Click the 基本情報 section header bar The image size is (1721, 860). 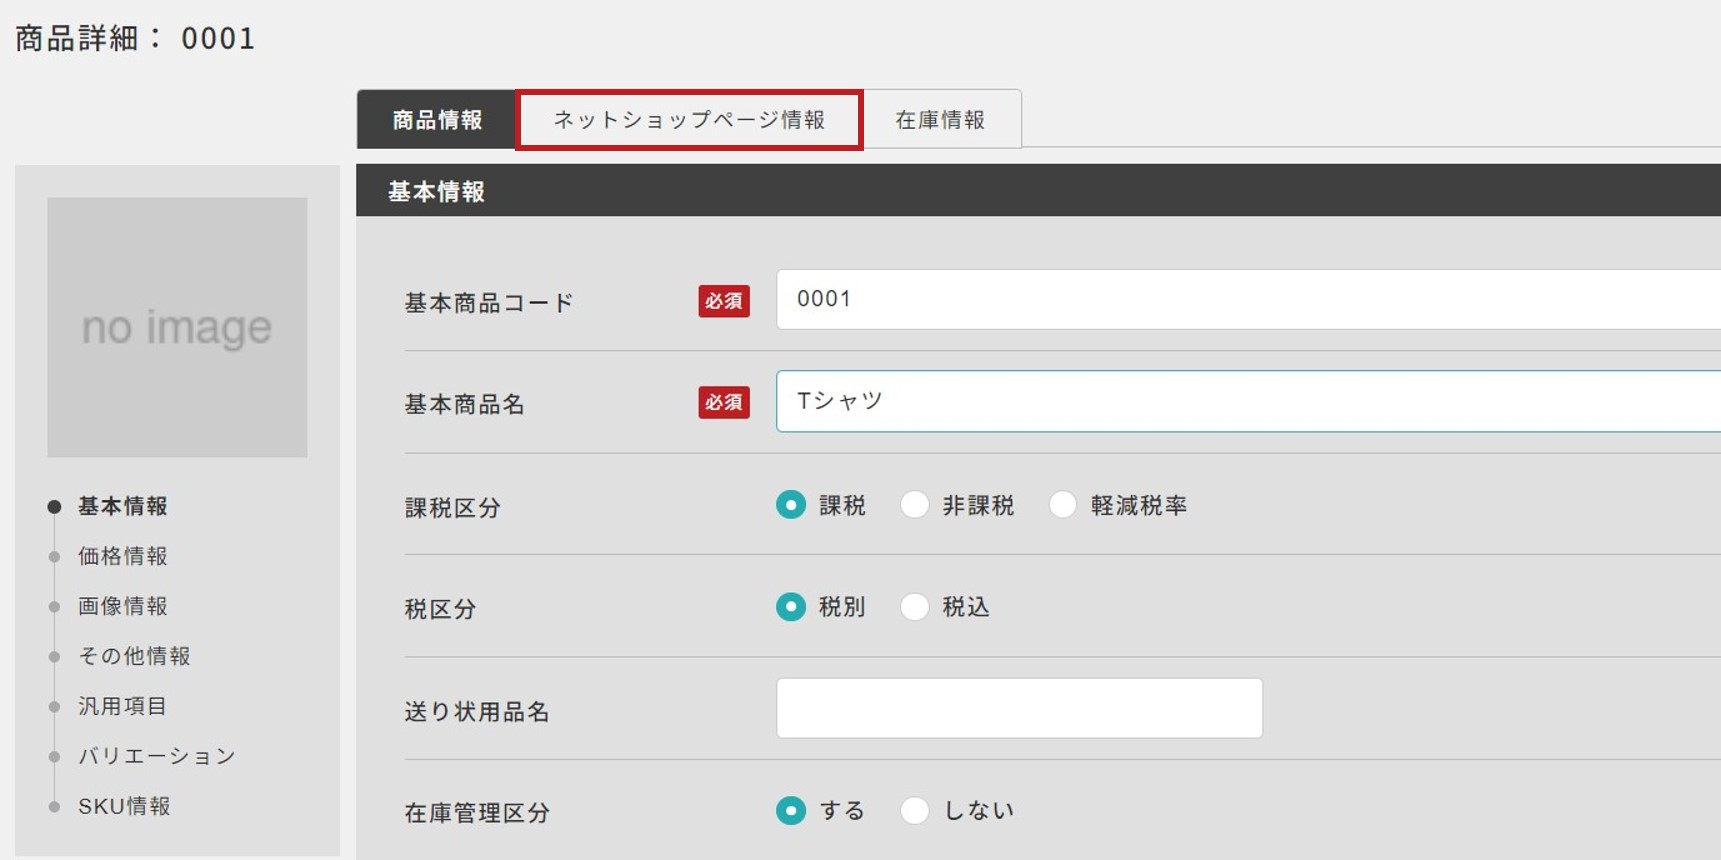pos(1038,190)
